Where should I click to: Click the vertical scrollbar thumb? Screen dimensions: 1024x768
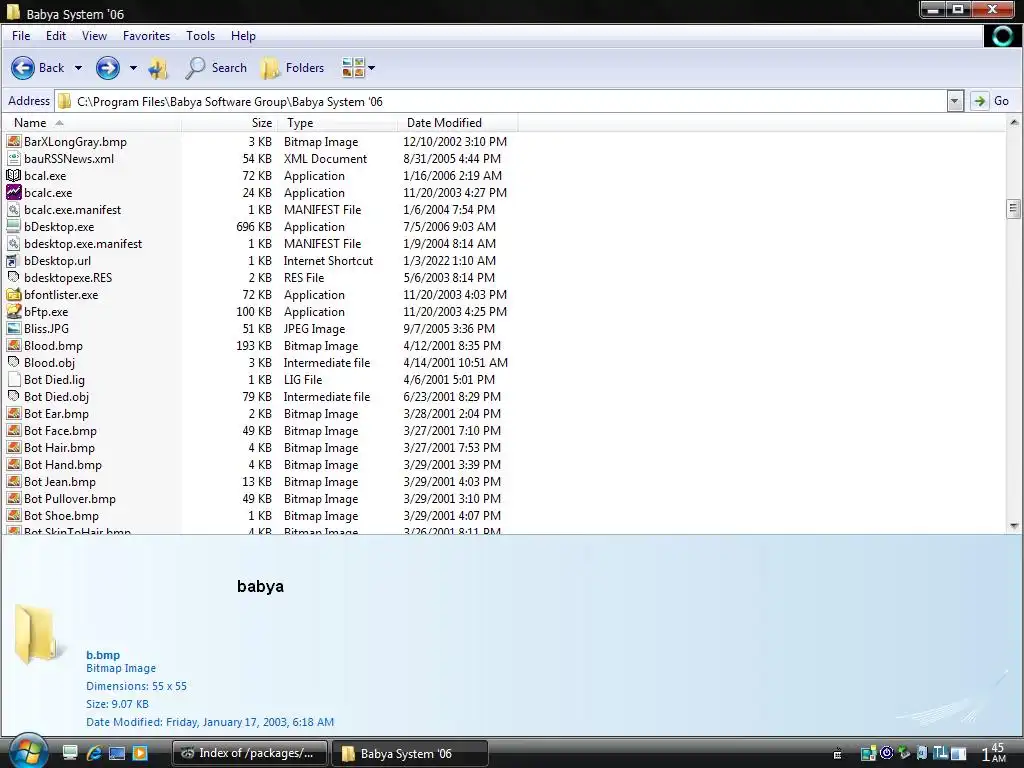[x=1014, y=209]
